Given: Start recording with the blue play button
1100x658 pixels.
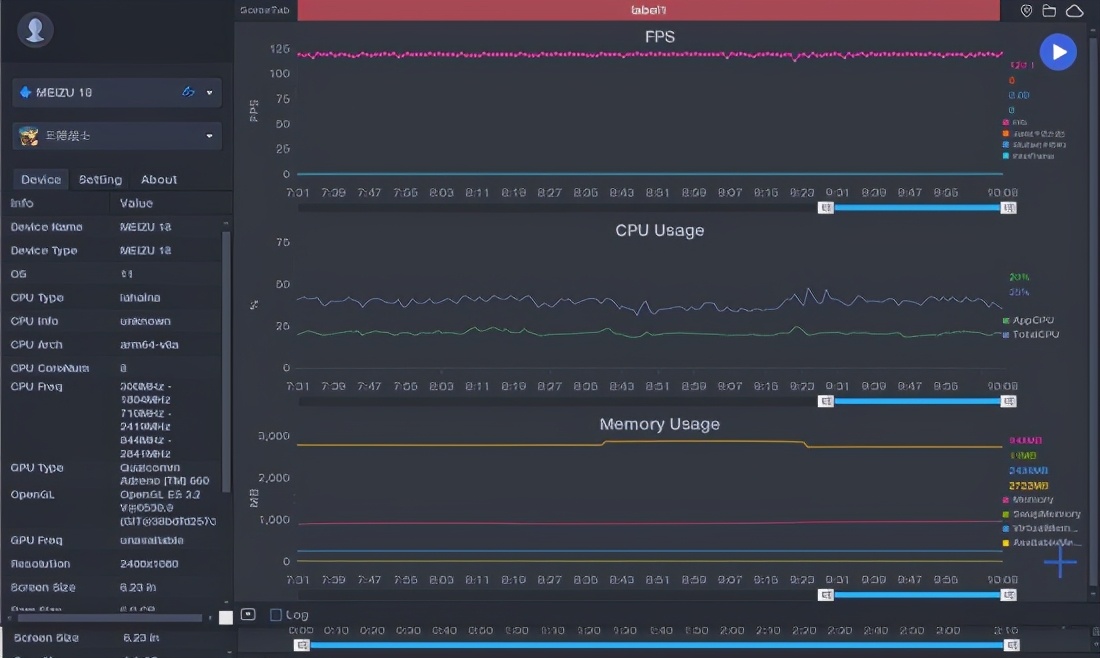Looking at the screenshot, I should (x=1058, y=52).
